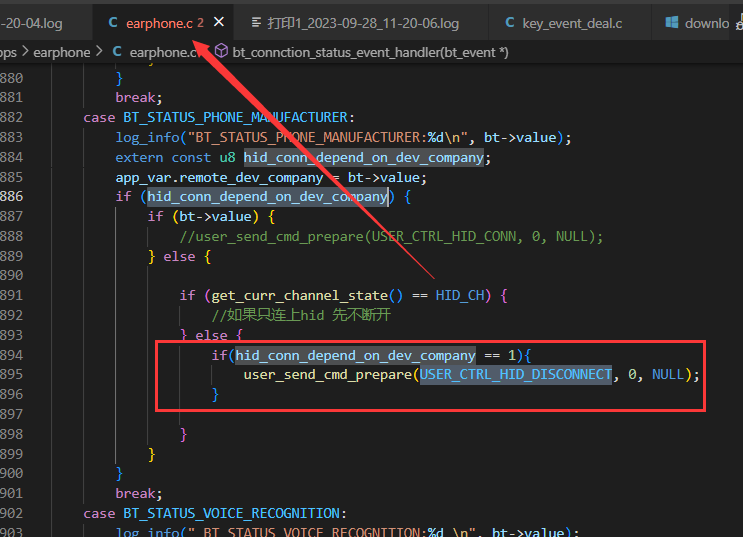Click 'break;' on line 881
Image resolution: width=743 pixels, height=537 pixels.
[139, 98]
